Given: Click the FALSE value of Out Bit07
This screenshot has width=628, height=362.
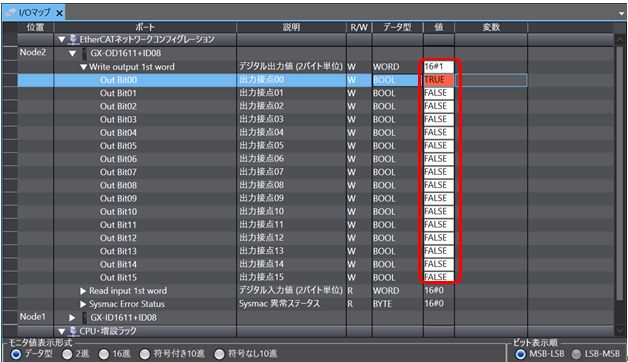Looking at the screenshot, I should coord(439,172).
